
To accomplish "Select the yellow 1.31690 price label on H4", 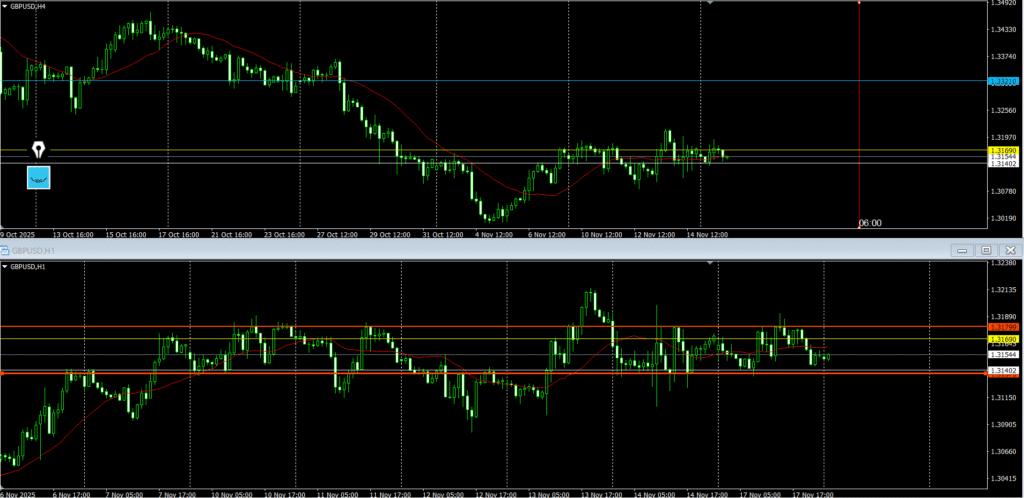I will point(1003,150).
